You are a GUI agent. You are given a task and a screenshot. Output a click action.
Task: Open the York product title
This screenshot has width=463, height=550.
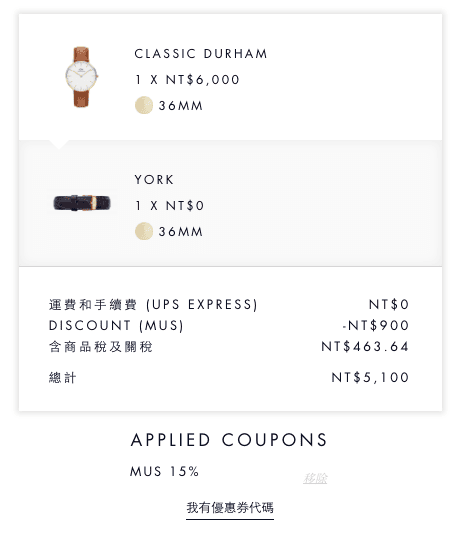tap(154, 180)
